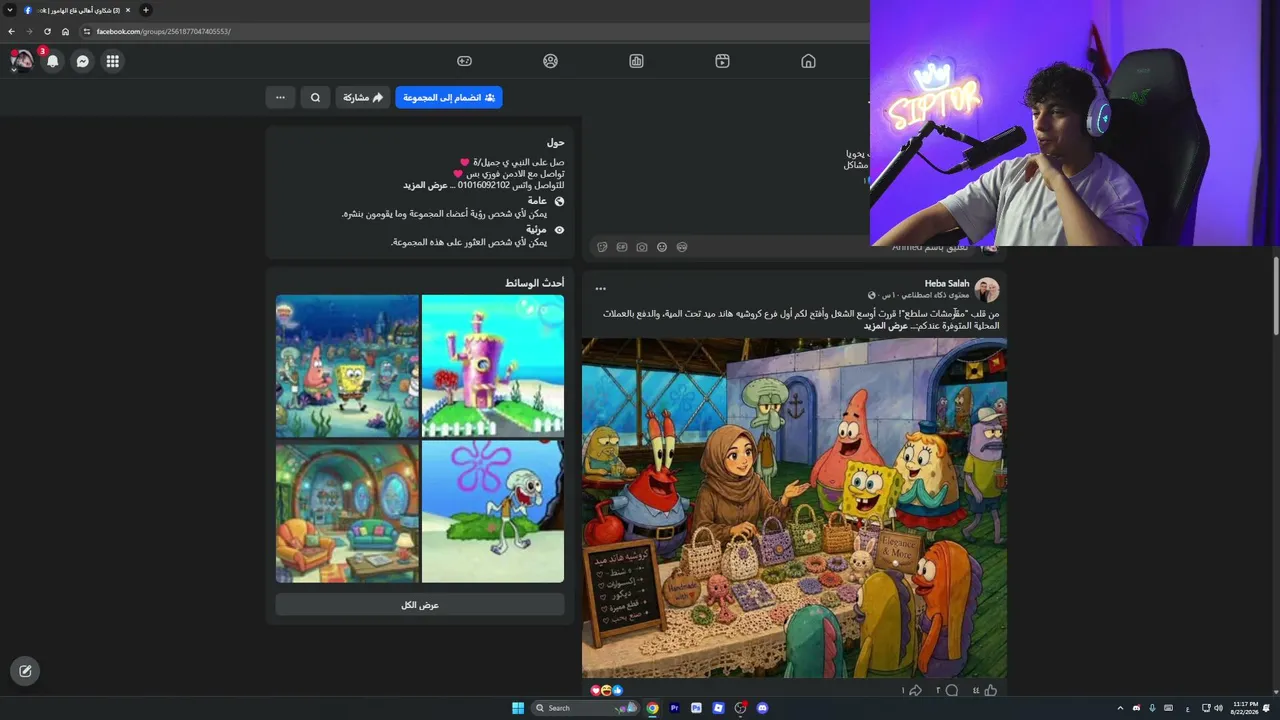
Task: Insert an emoji with the smiley icon
Action: [662, 247]
